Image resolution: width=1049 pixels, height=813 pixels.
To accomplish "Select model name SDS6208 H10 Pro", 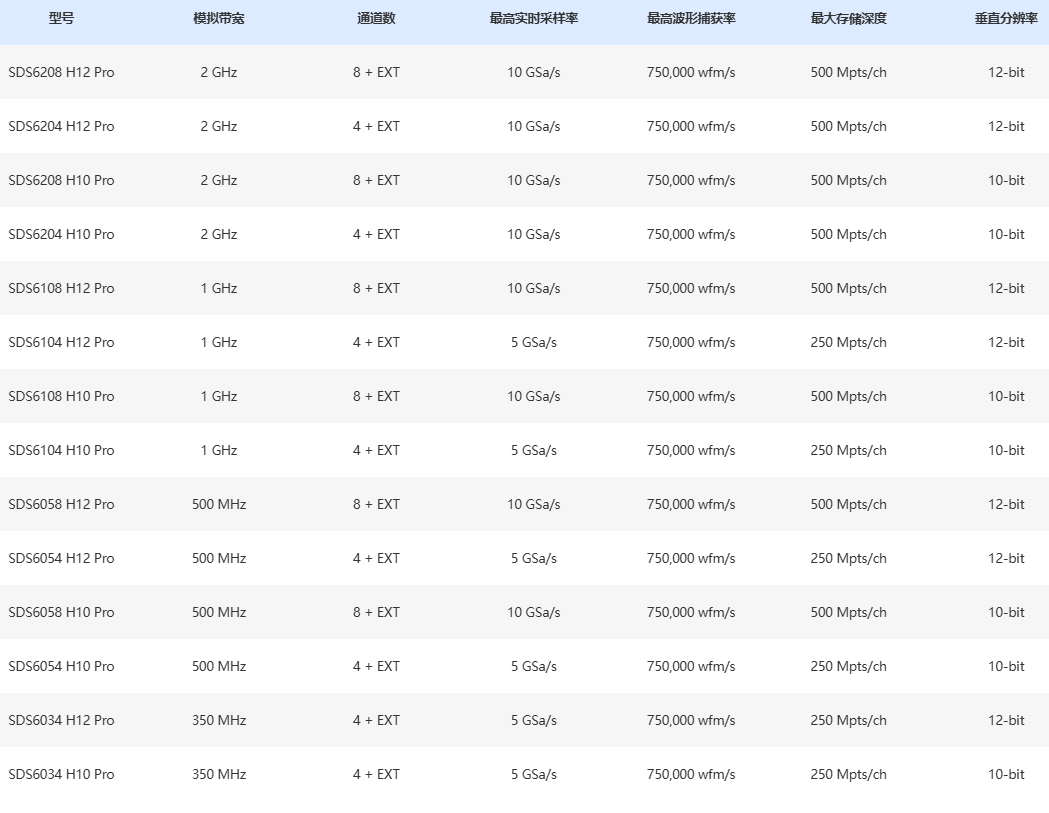I will (x=62, y=181).
